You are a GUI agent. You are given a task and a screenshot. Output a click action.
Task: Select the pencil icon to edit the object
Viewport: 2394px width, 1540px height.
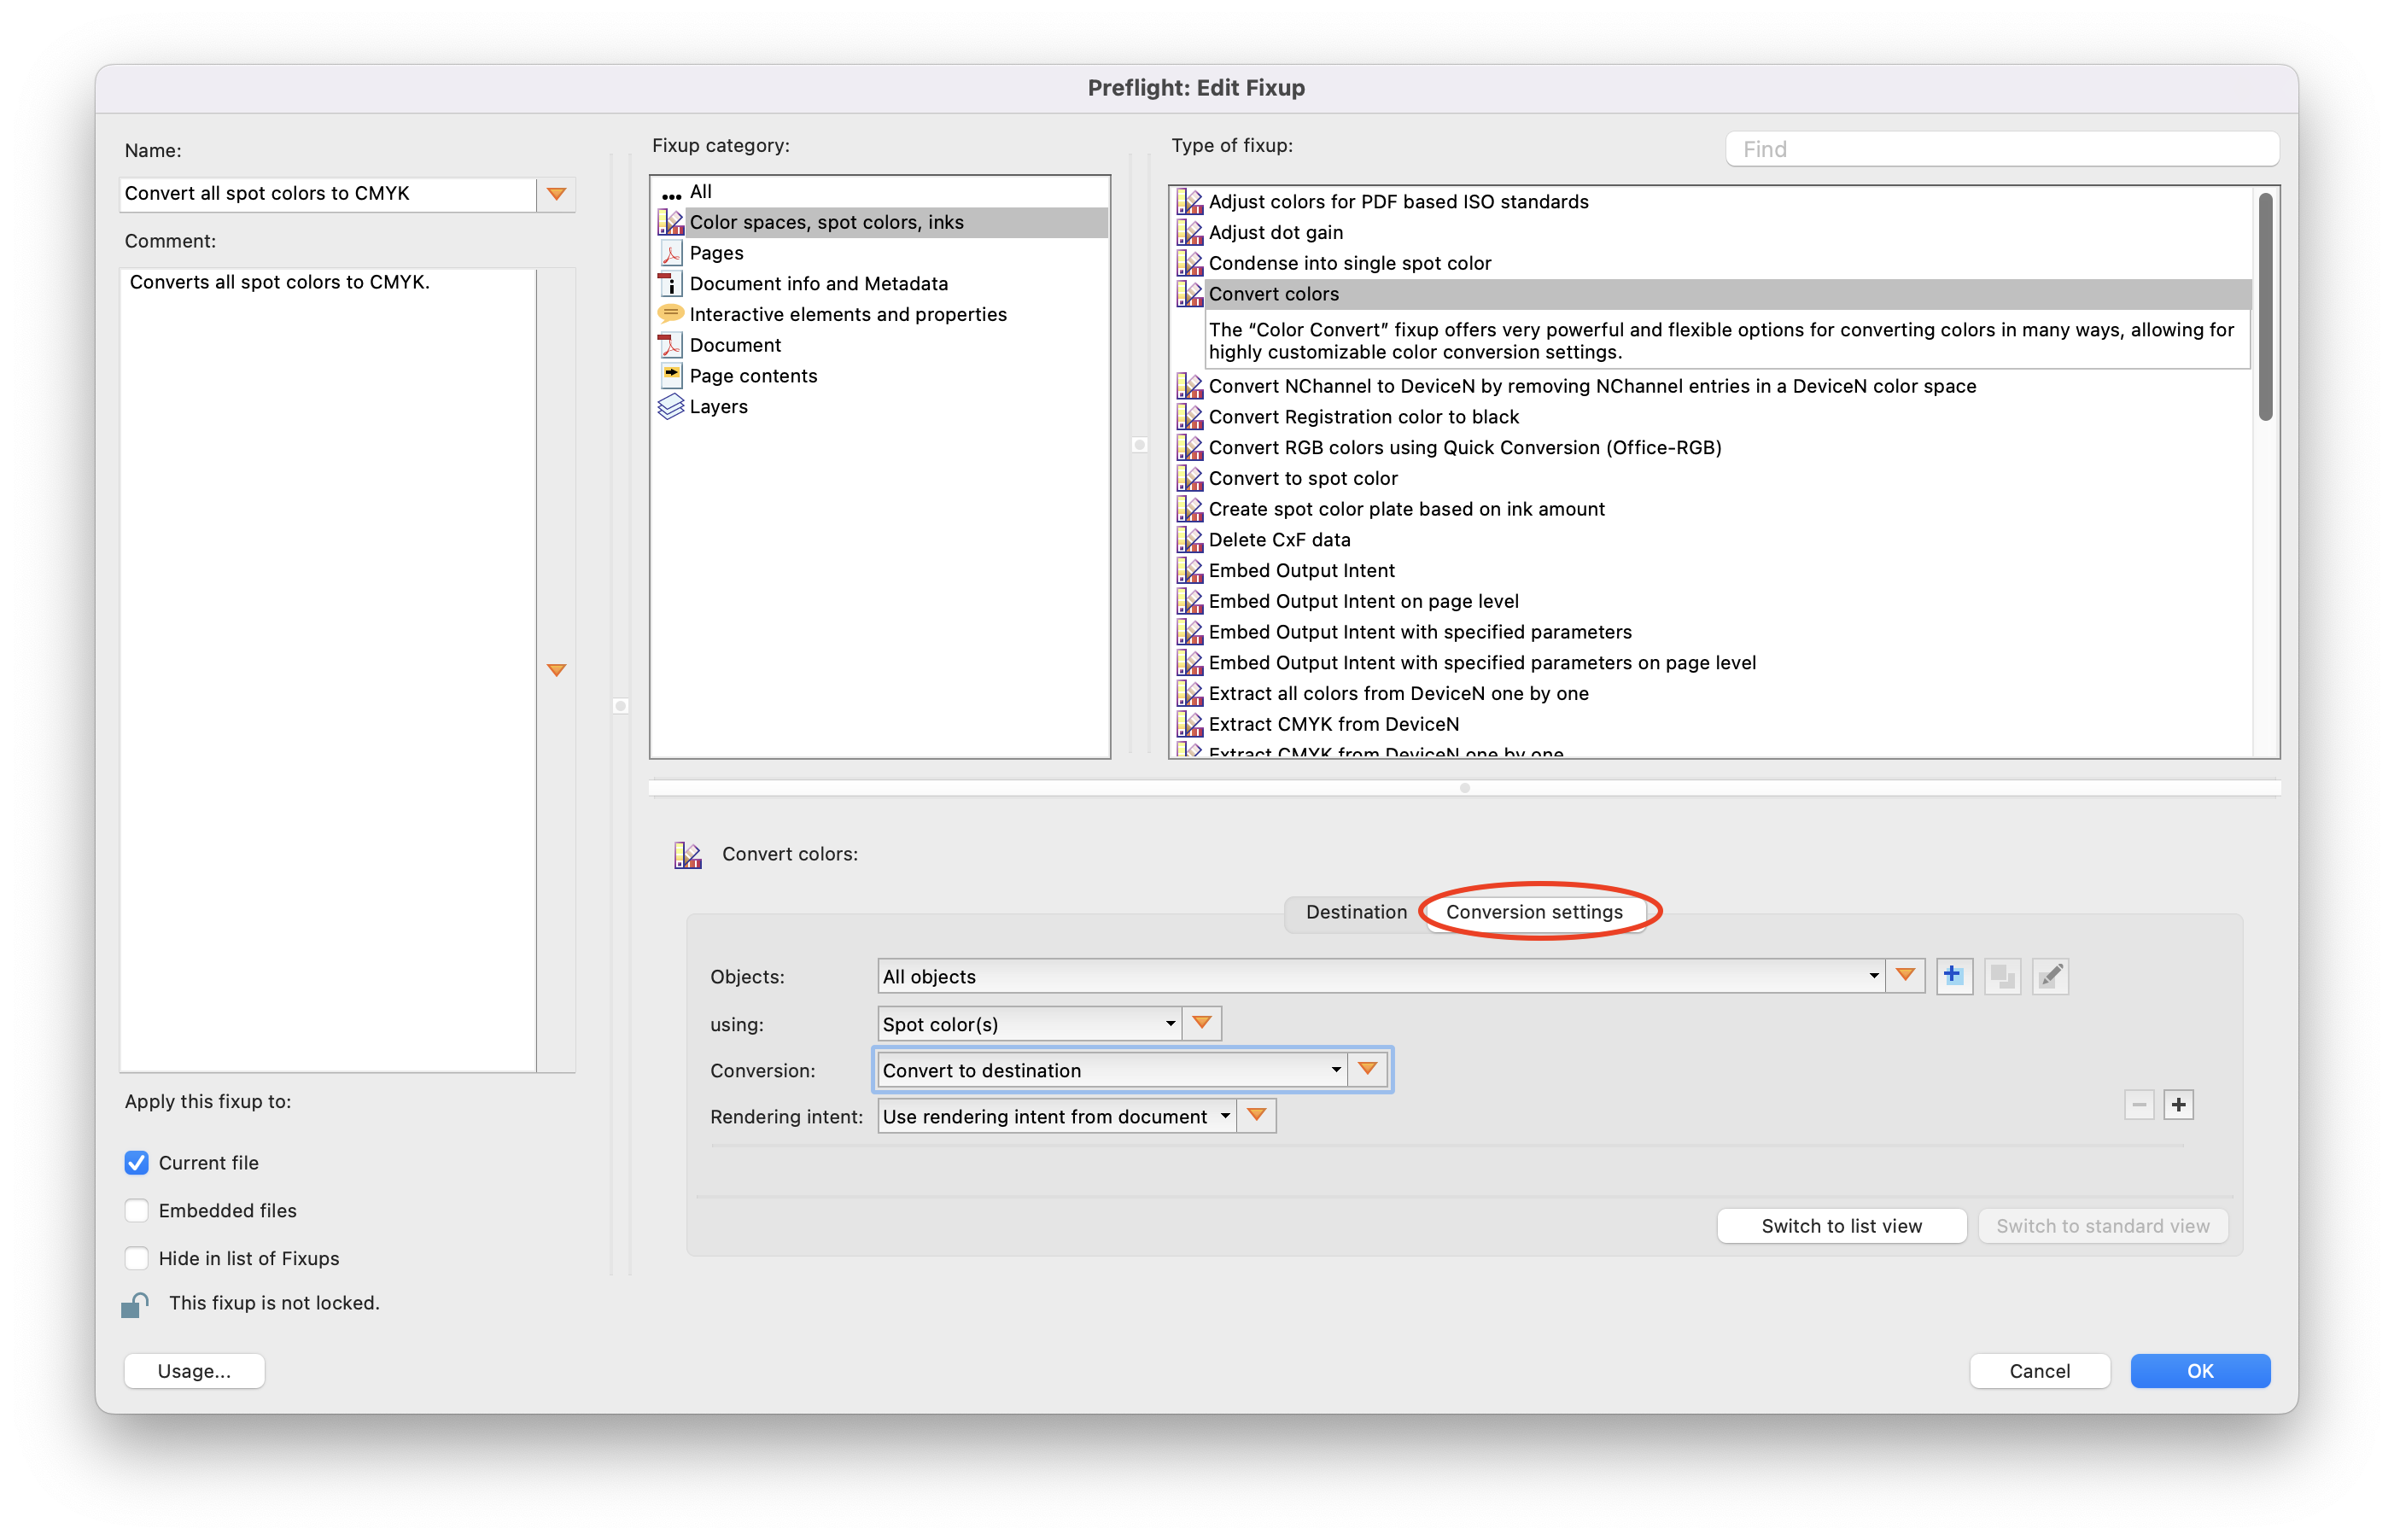coord(2049,976)
